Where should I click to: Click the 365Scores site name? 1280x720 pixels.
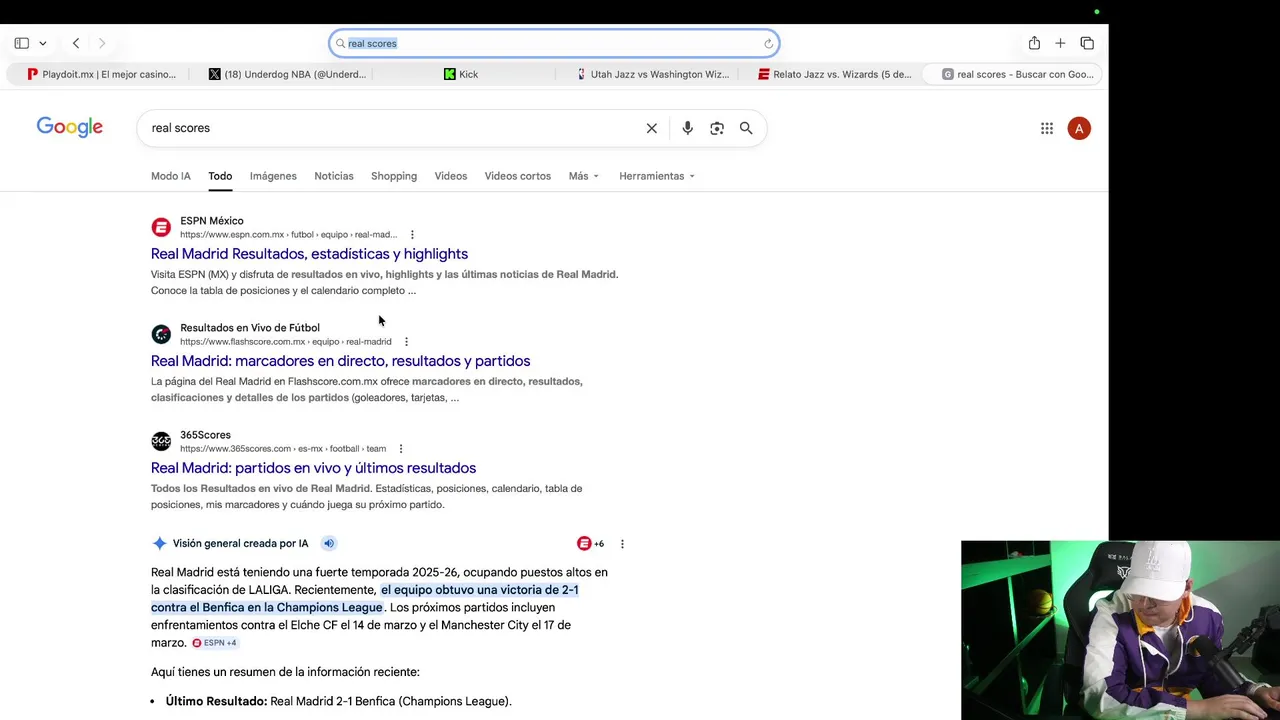pos(205,435)
